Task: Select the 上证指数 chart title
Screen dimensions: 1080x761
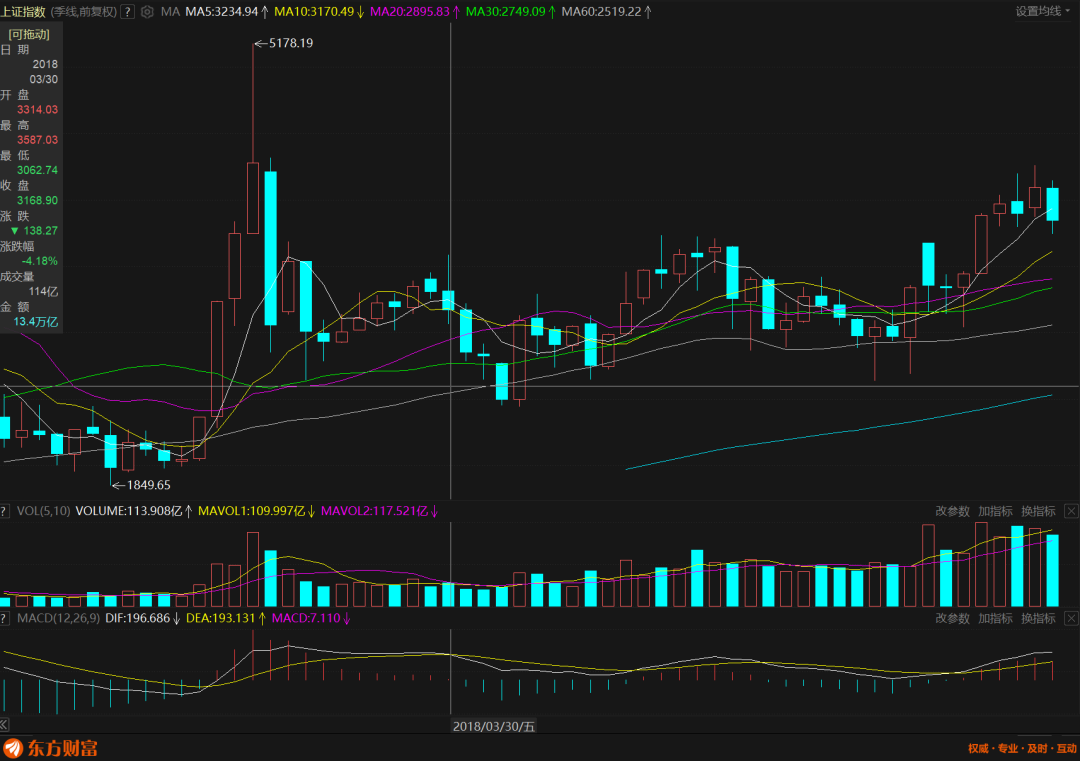Action: point(23,12)
